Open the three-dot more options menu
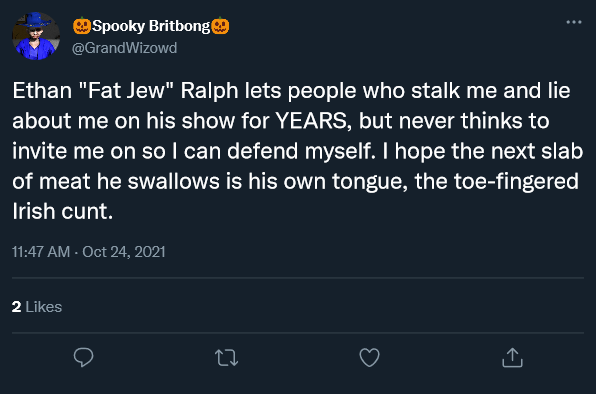The height and width of the screenshot is (394, 596). [574, 22]
